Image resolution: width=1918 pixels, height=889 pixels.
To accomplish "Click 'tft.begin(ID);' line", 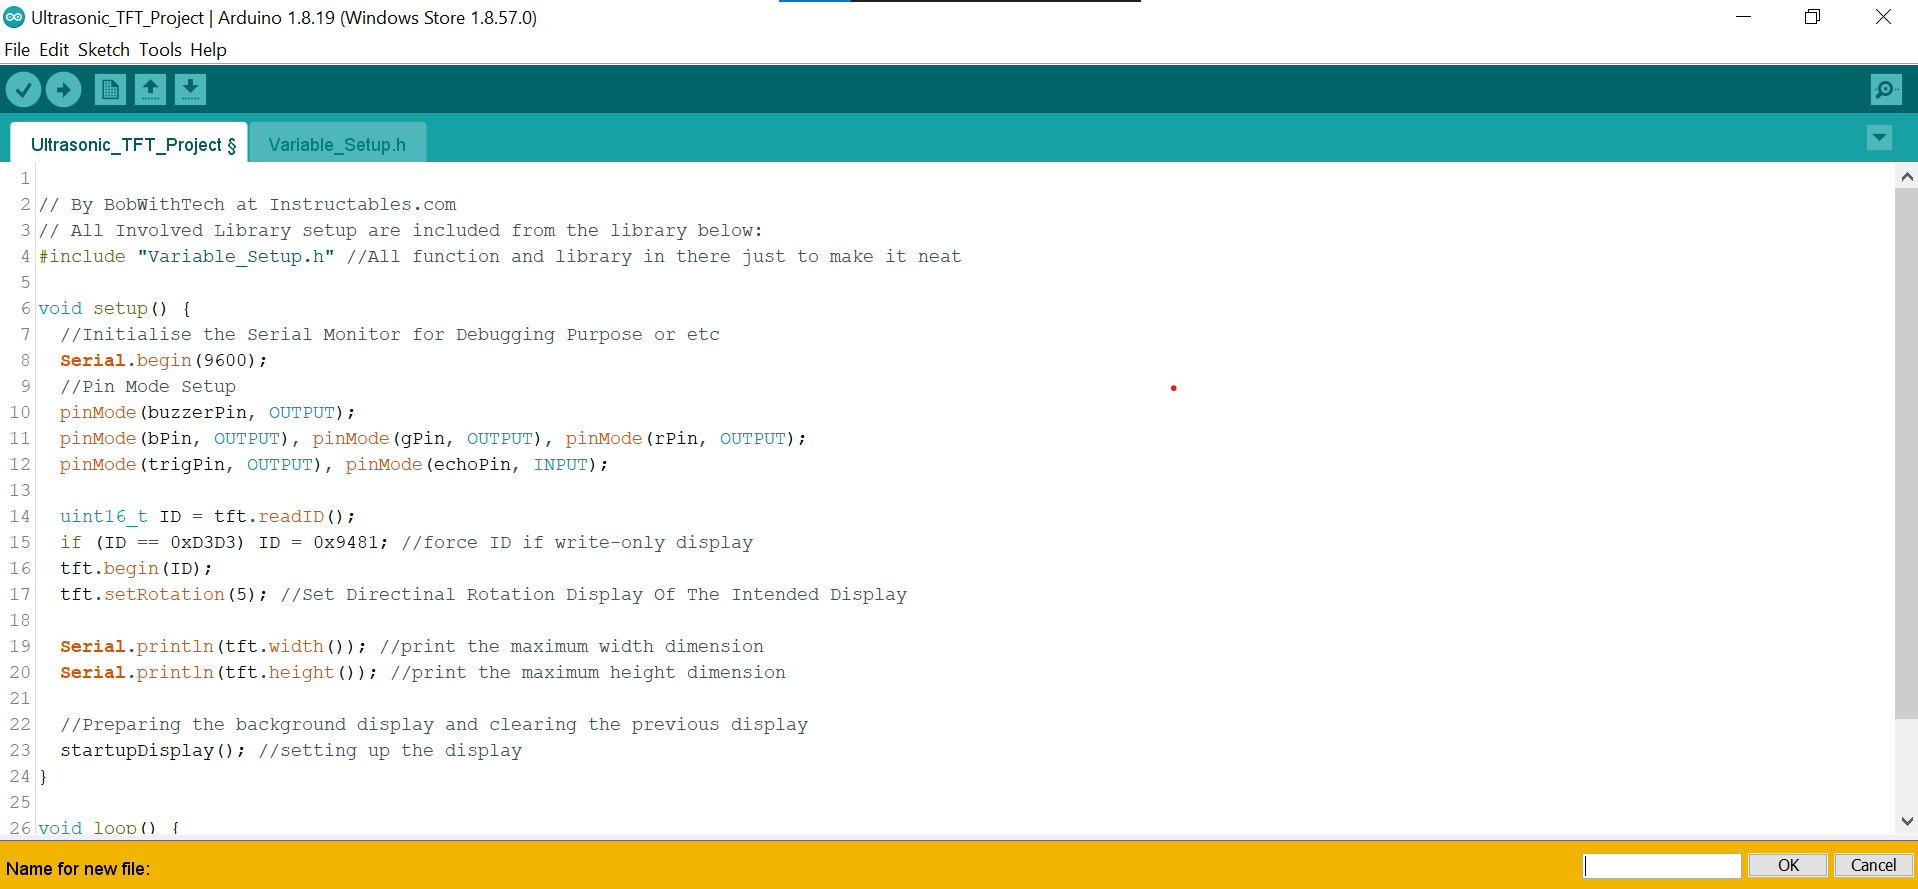I will [x=136, y=569].
